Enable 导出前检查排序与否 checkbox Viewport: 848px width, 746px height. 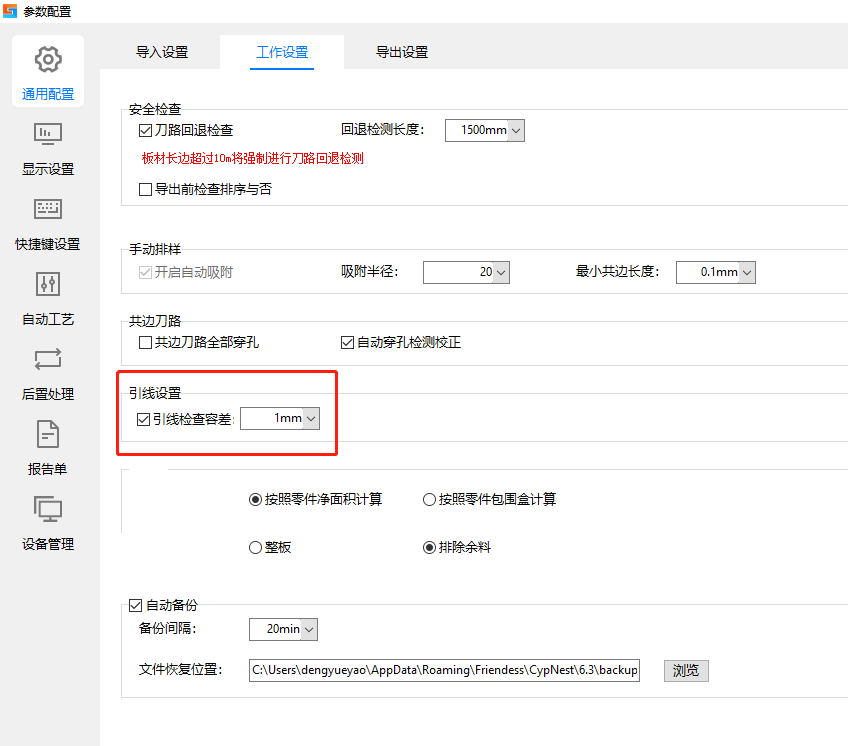coord(145,189)
